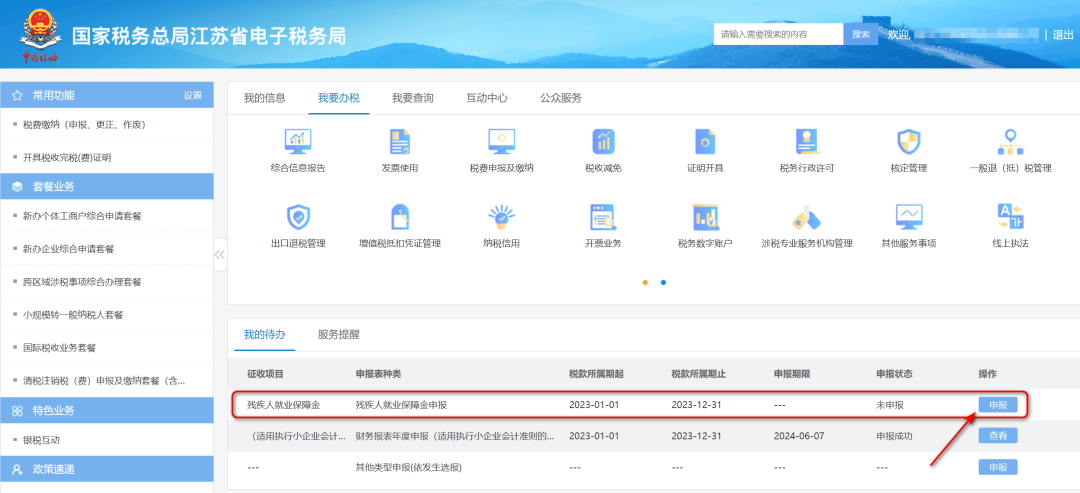Open 发票使用 icon
Image resolution: width=1080 pixels, height=493 pixels.
coord(399,141)
